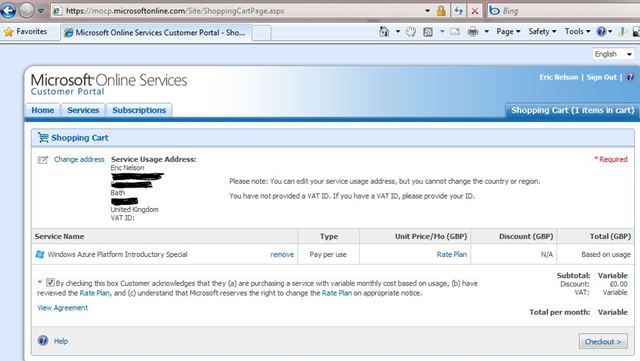View the security lock icon report
Screen dimensions: 640x361
click(441, 11)
